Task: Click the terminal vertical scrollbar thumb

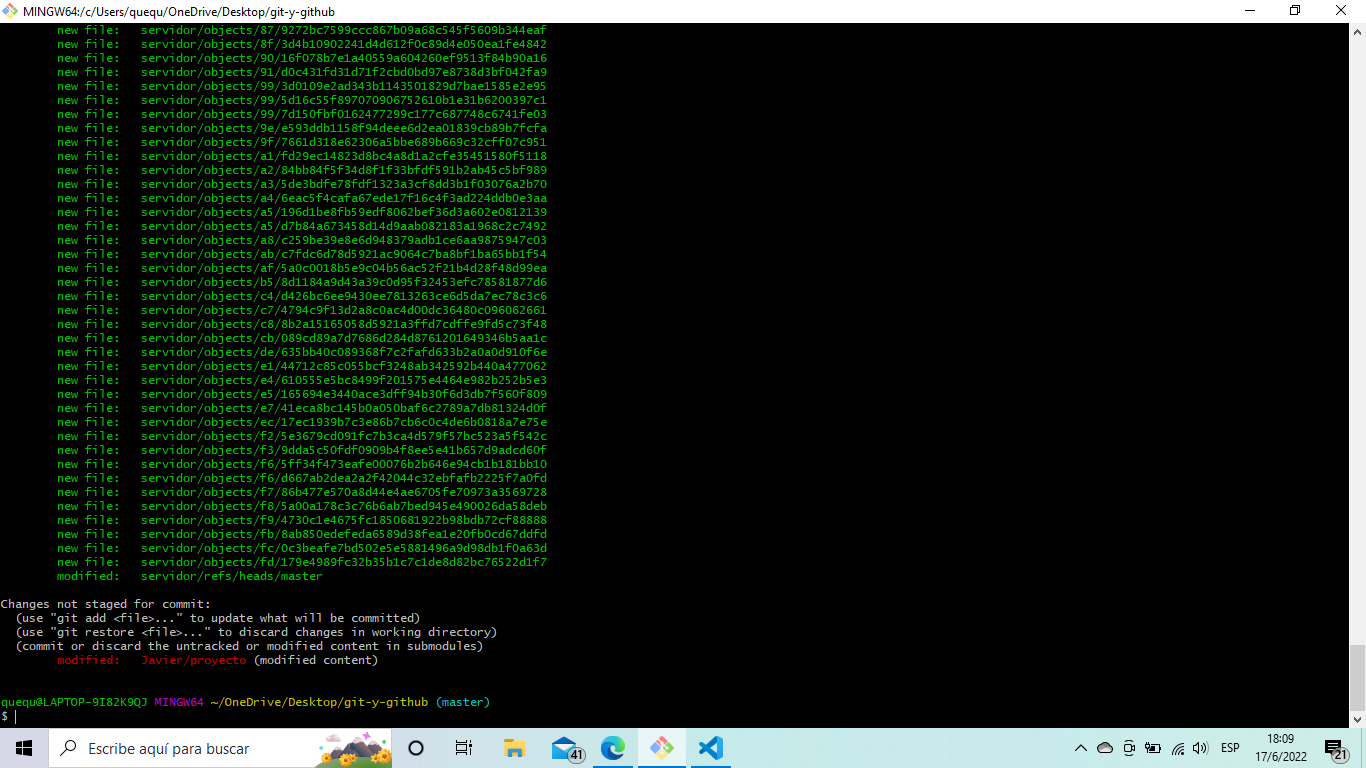Action: pos(1357,677)
